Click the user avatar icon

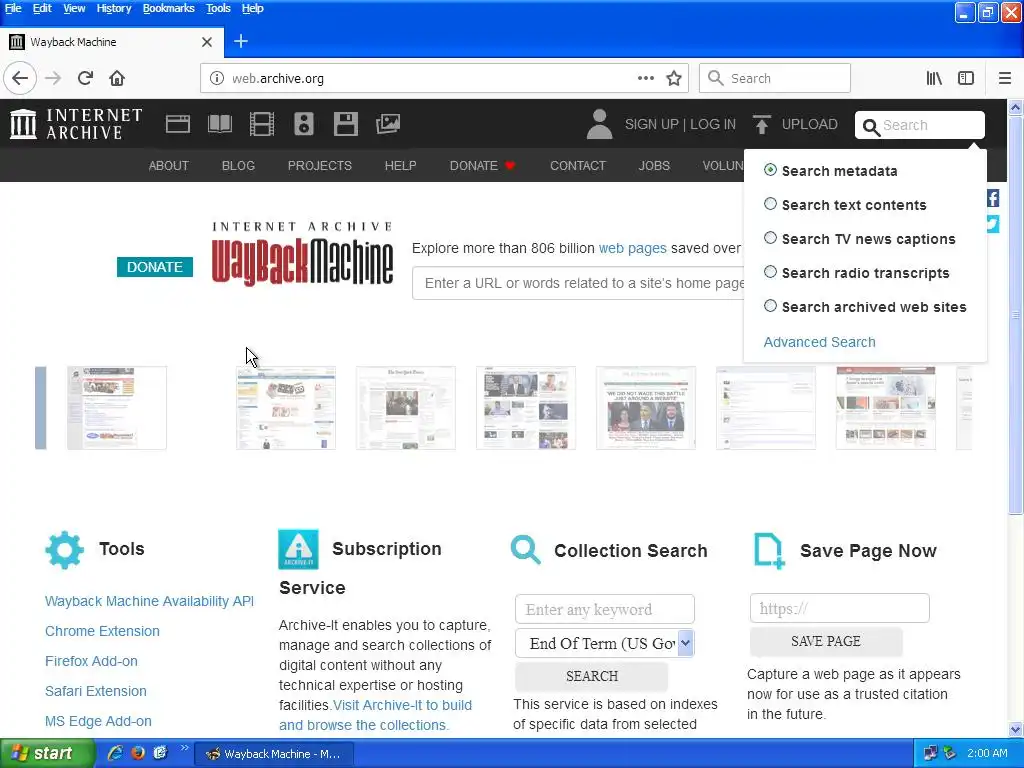pos(599,124)
